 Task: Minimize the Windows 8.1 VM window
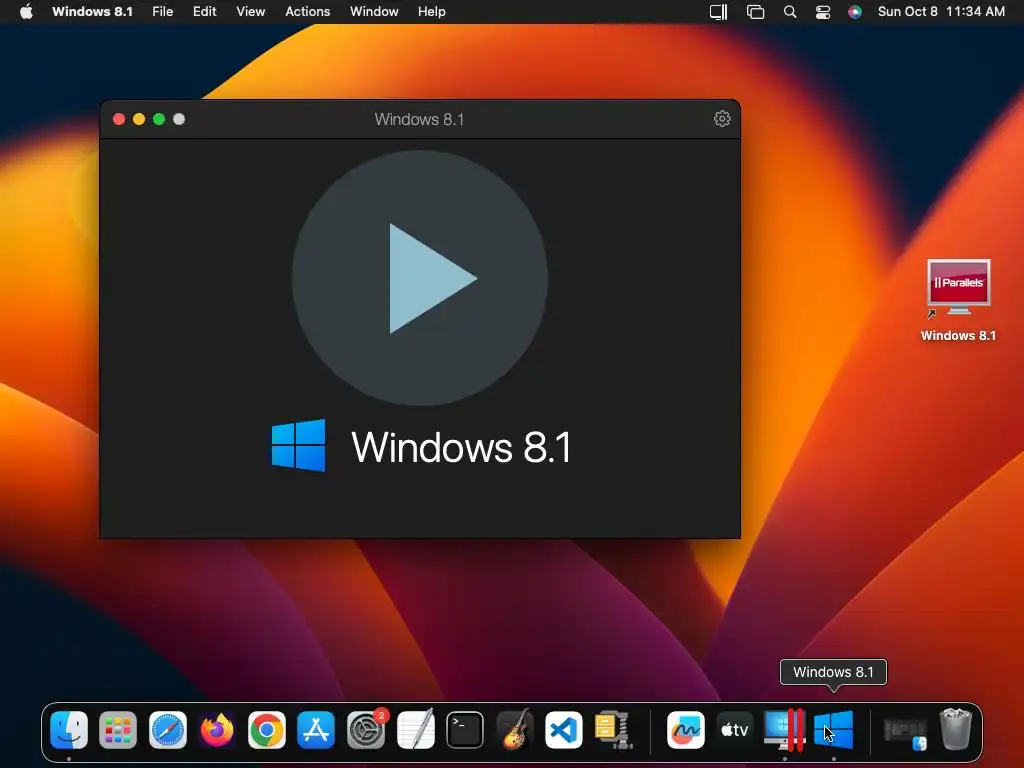[x=139, y=119]
